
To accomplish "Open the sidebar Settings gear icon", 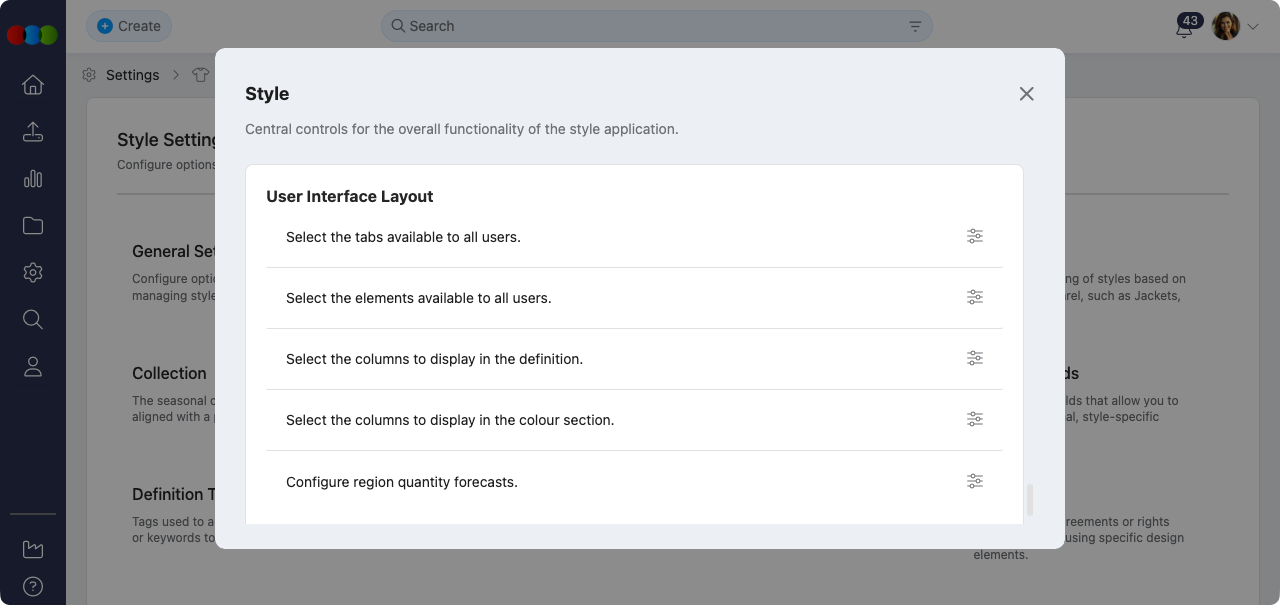I will pos(32,272).
